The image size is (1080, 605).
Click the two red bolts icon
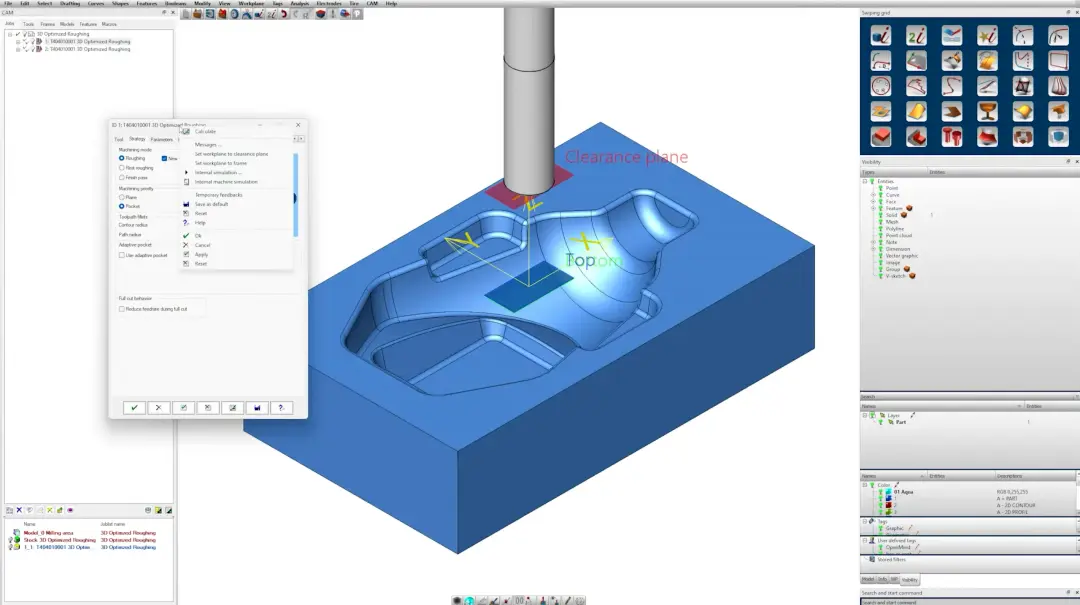pos(952,136)
